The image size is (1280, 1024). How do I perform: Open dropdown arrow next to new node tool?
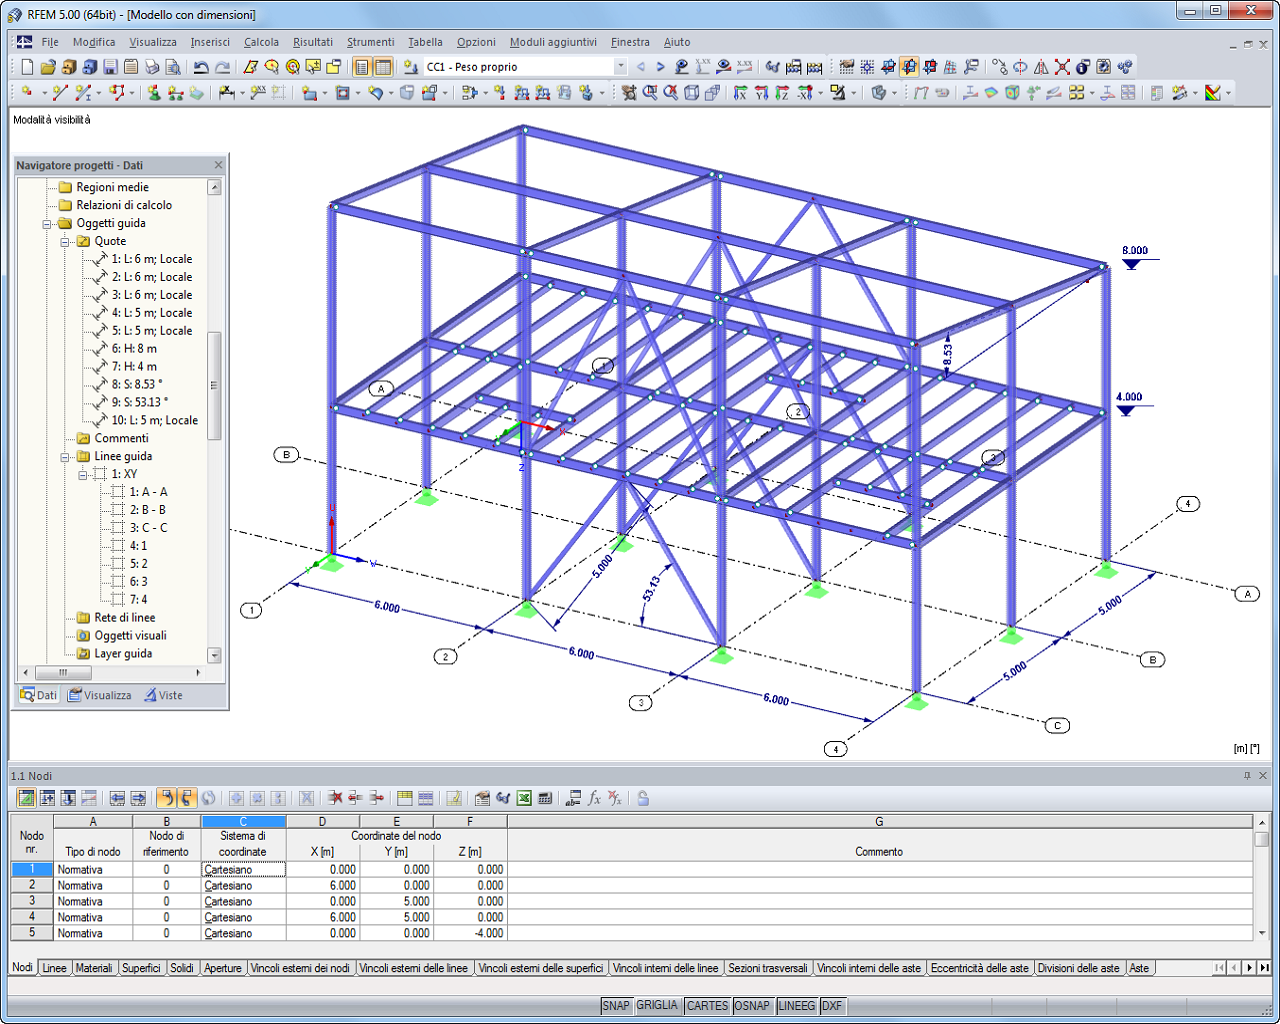click(x=43, y=93)
